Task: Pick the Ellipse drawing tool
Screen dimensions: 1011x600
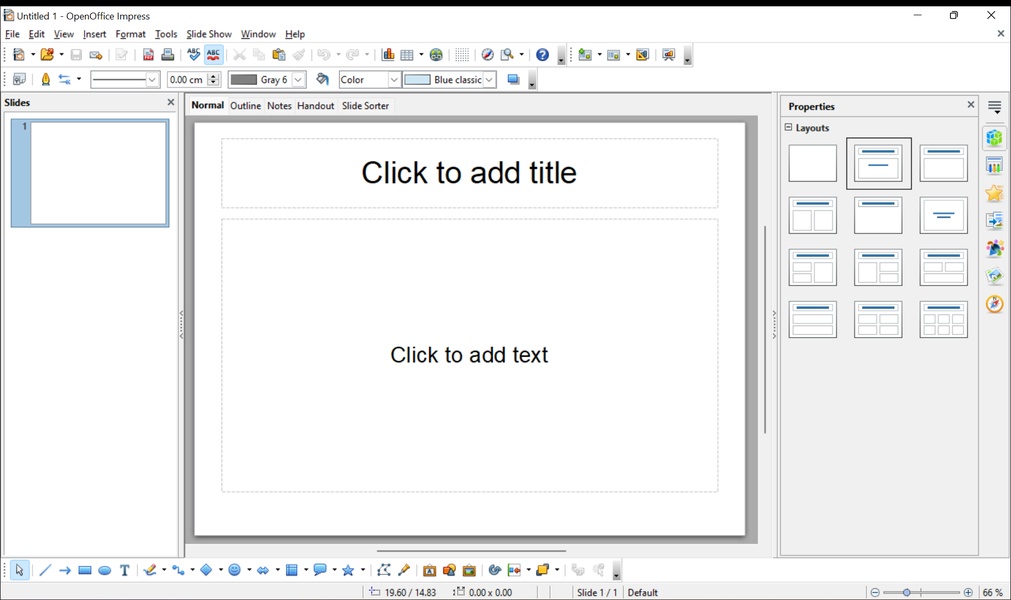Action: [x=105, y=570]
